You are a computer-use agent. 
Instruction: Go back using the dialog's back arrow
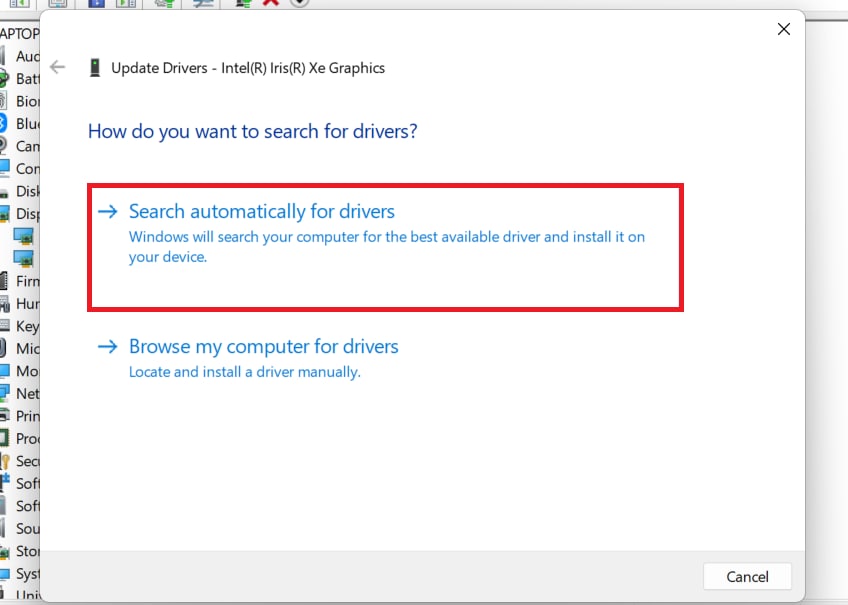point(57,67)
